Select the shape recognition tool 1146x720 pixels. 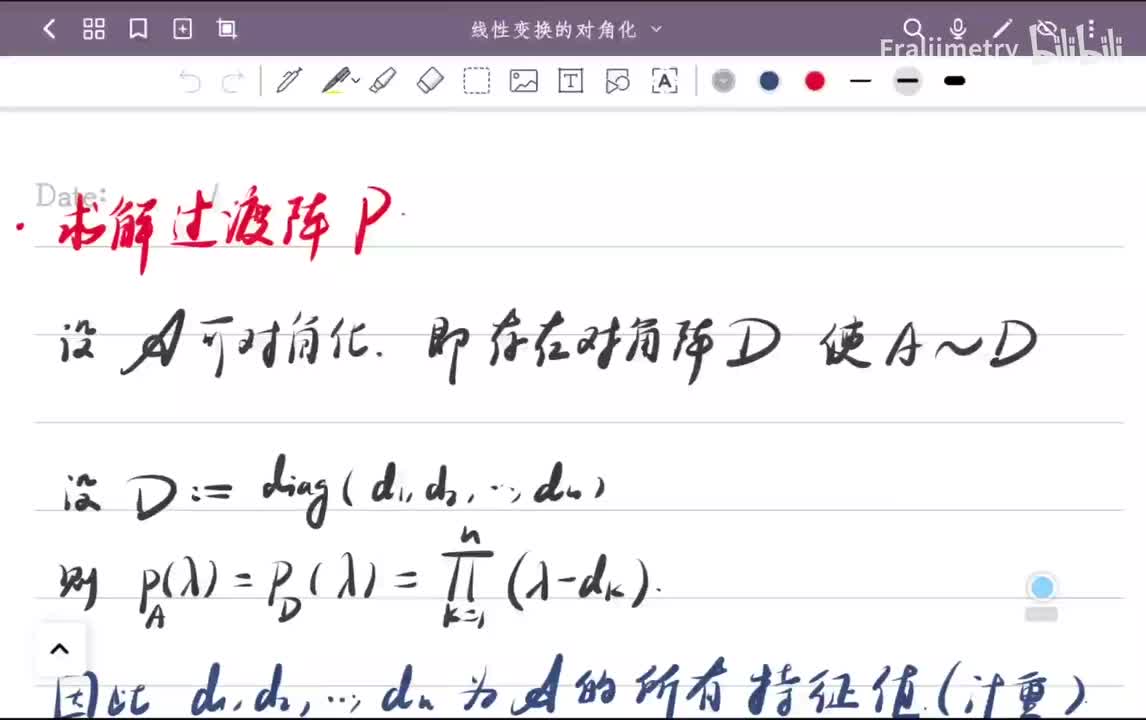[618, 80]
